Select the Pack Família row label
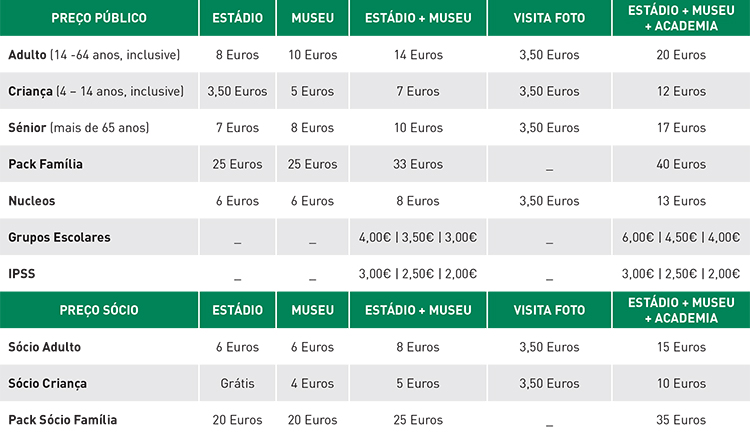Image resolution: width=750 pixels, height=438 pixels. click(45, 164)
